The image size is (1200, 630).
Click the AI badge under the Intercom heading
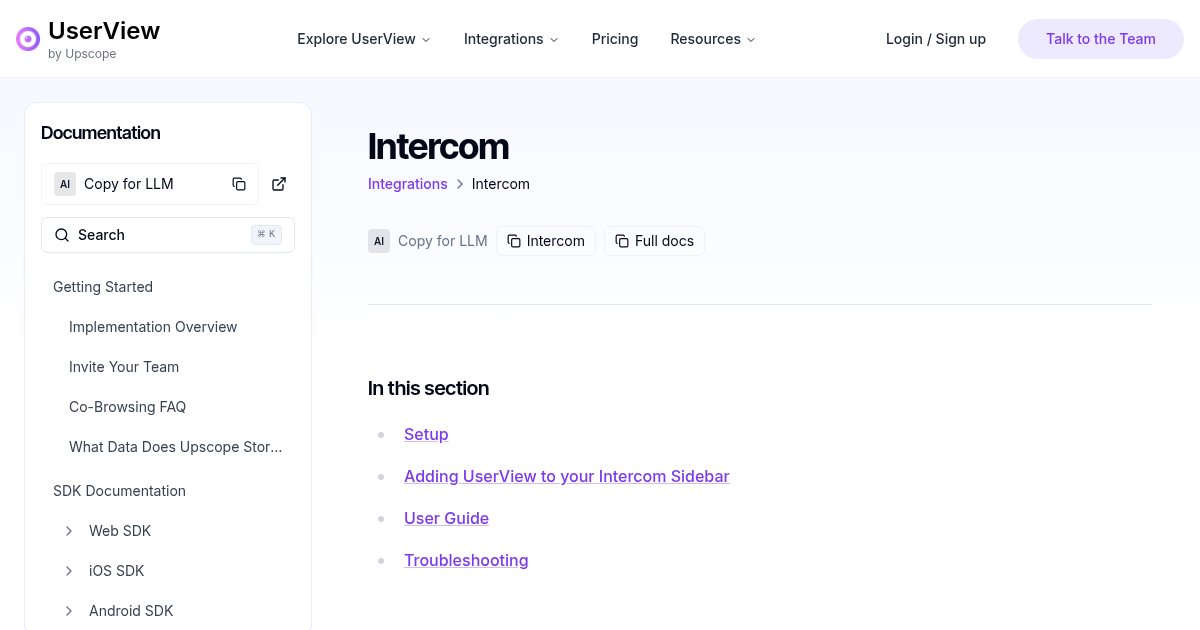[379, 241]
